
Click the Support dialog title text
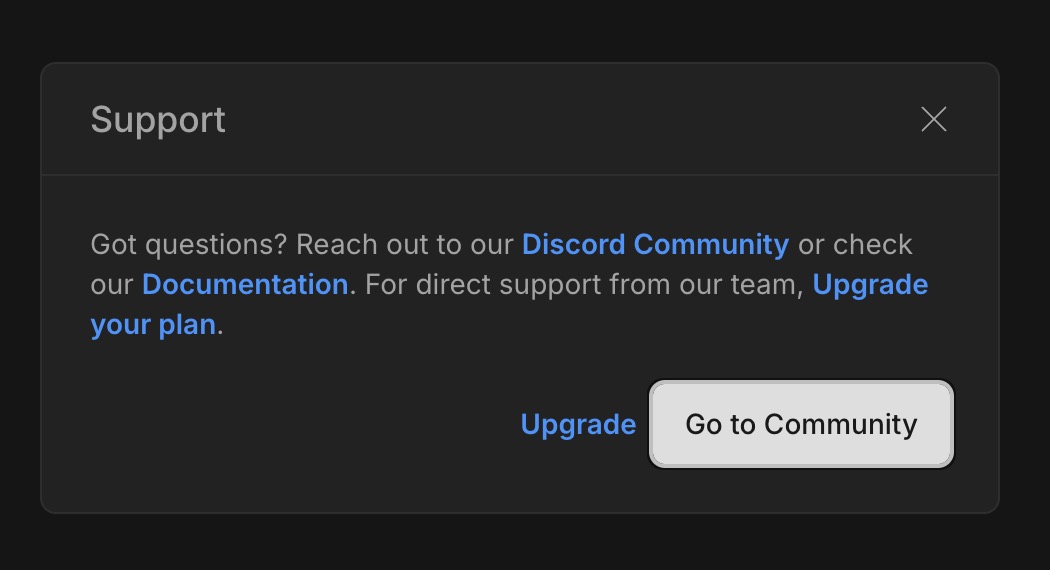(x=158, y=121)
